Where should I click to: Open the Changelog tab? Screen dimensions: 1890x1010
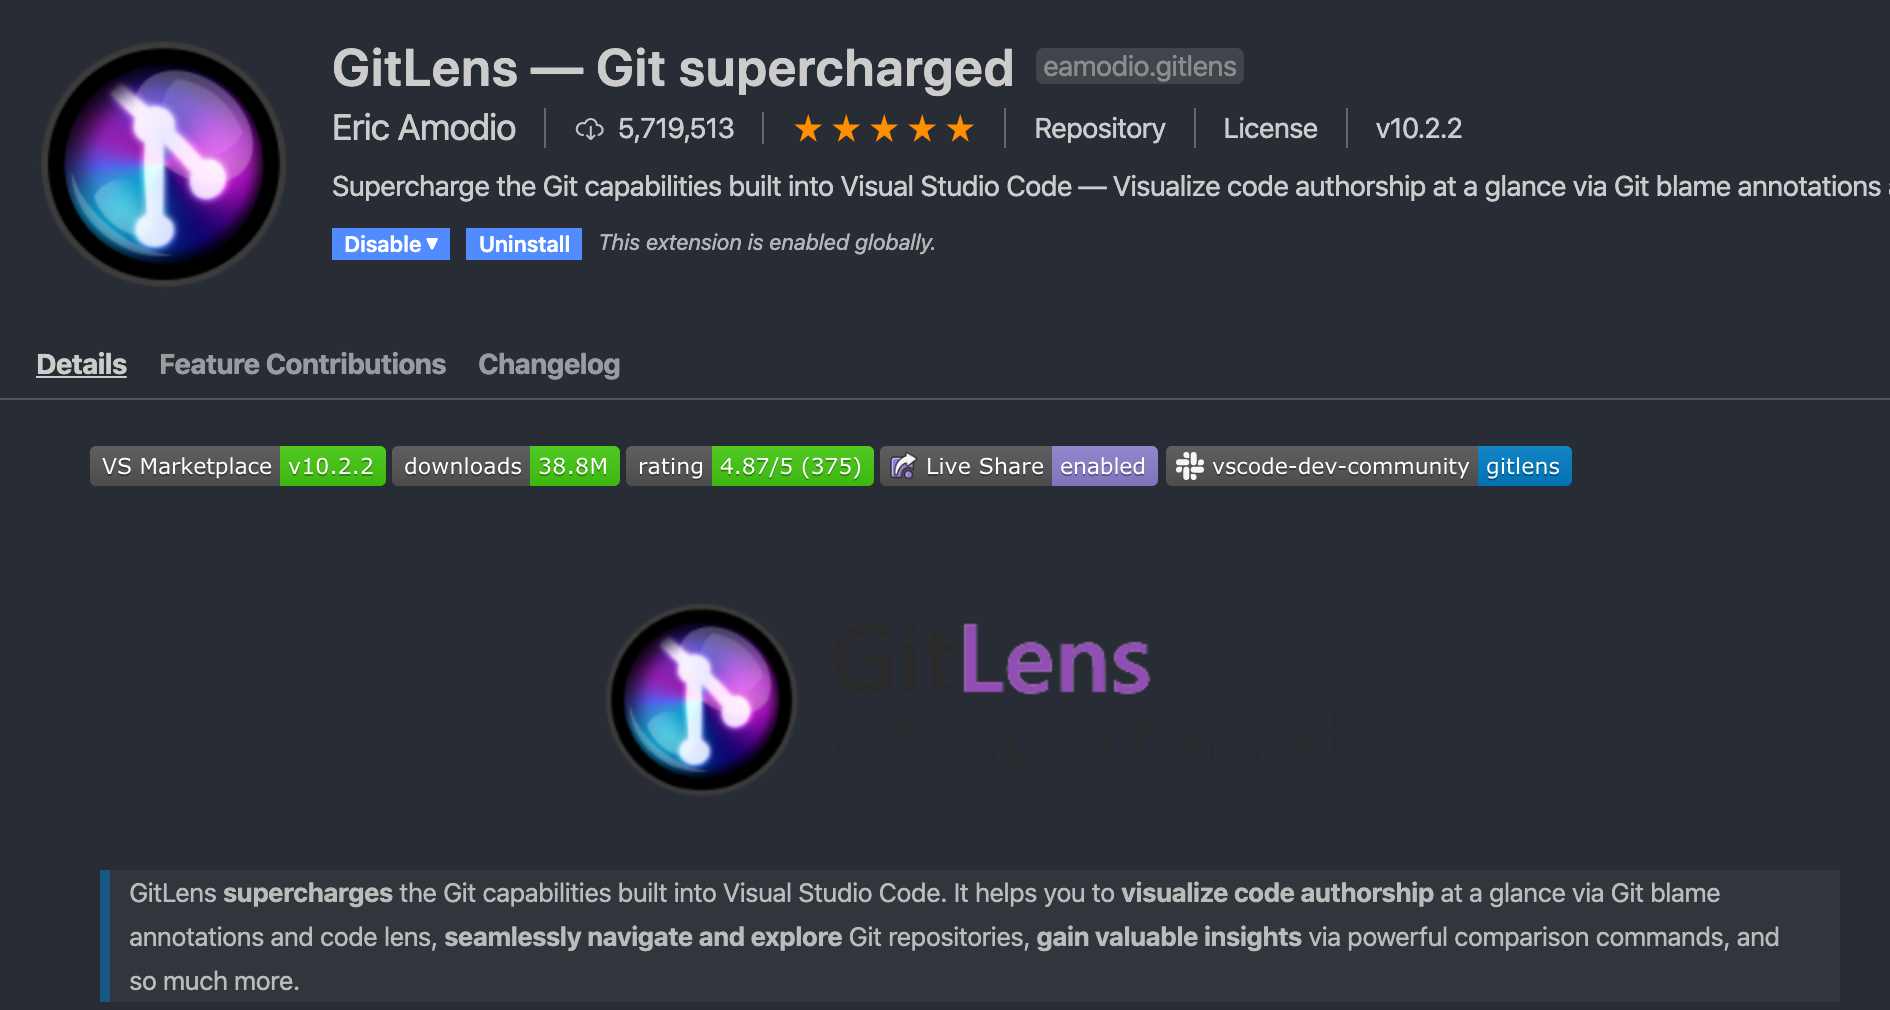[x=548, y=364]
